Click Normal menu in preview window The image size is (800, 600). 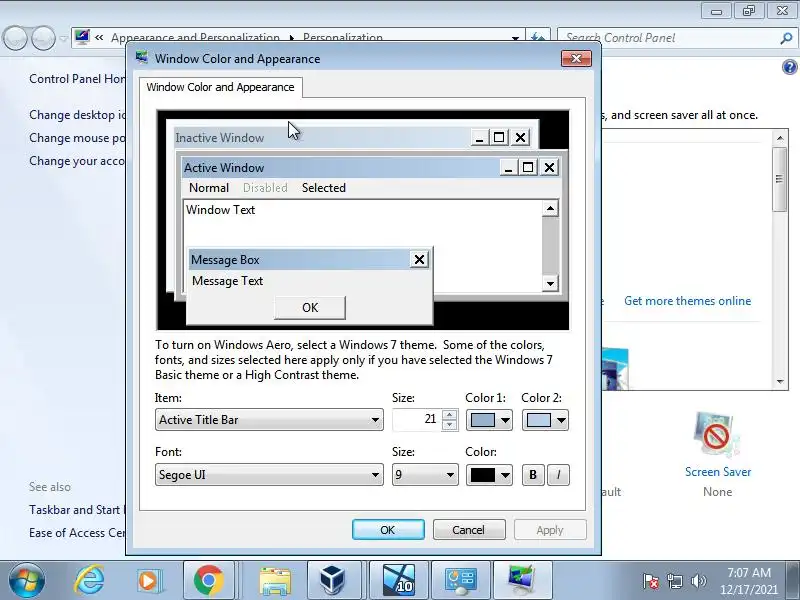pos(209,188)
